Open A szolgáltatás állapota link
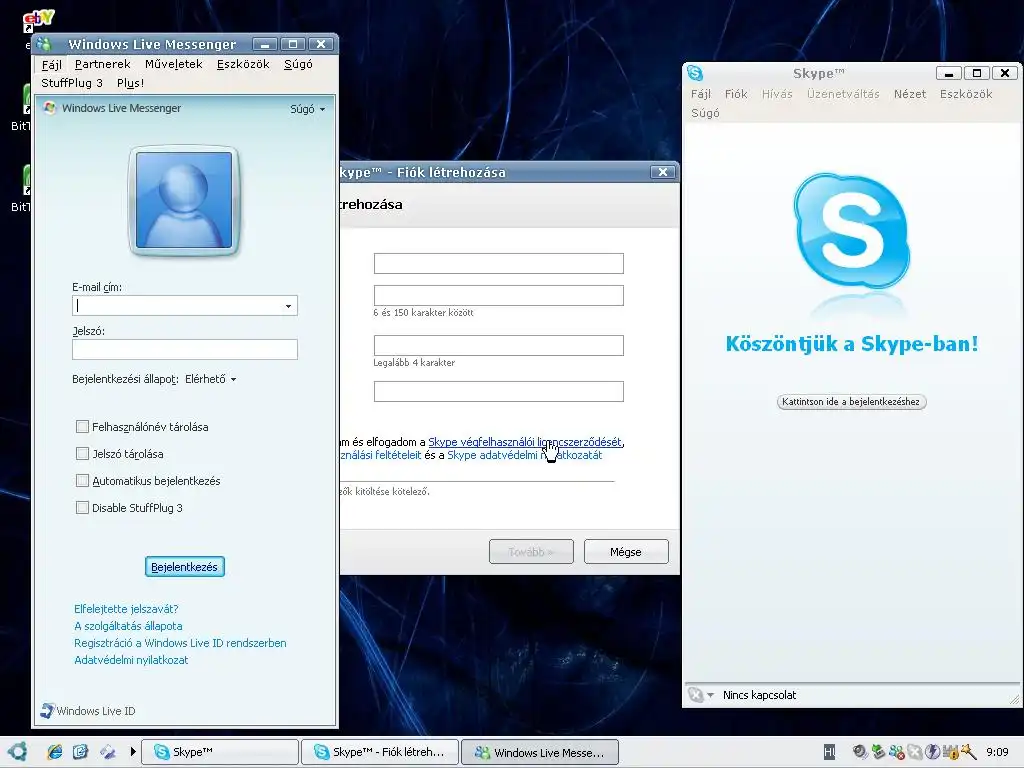 point(128,626)
